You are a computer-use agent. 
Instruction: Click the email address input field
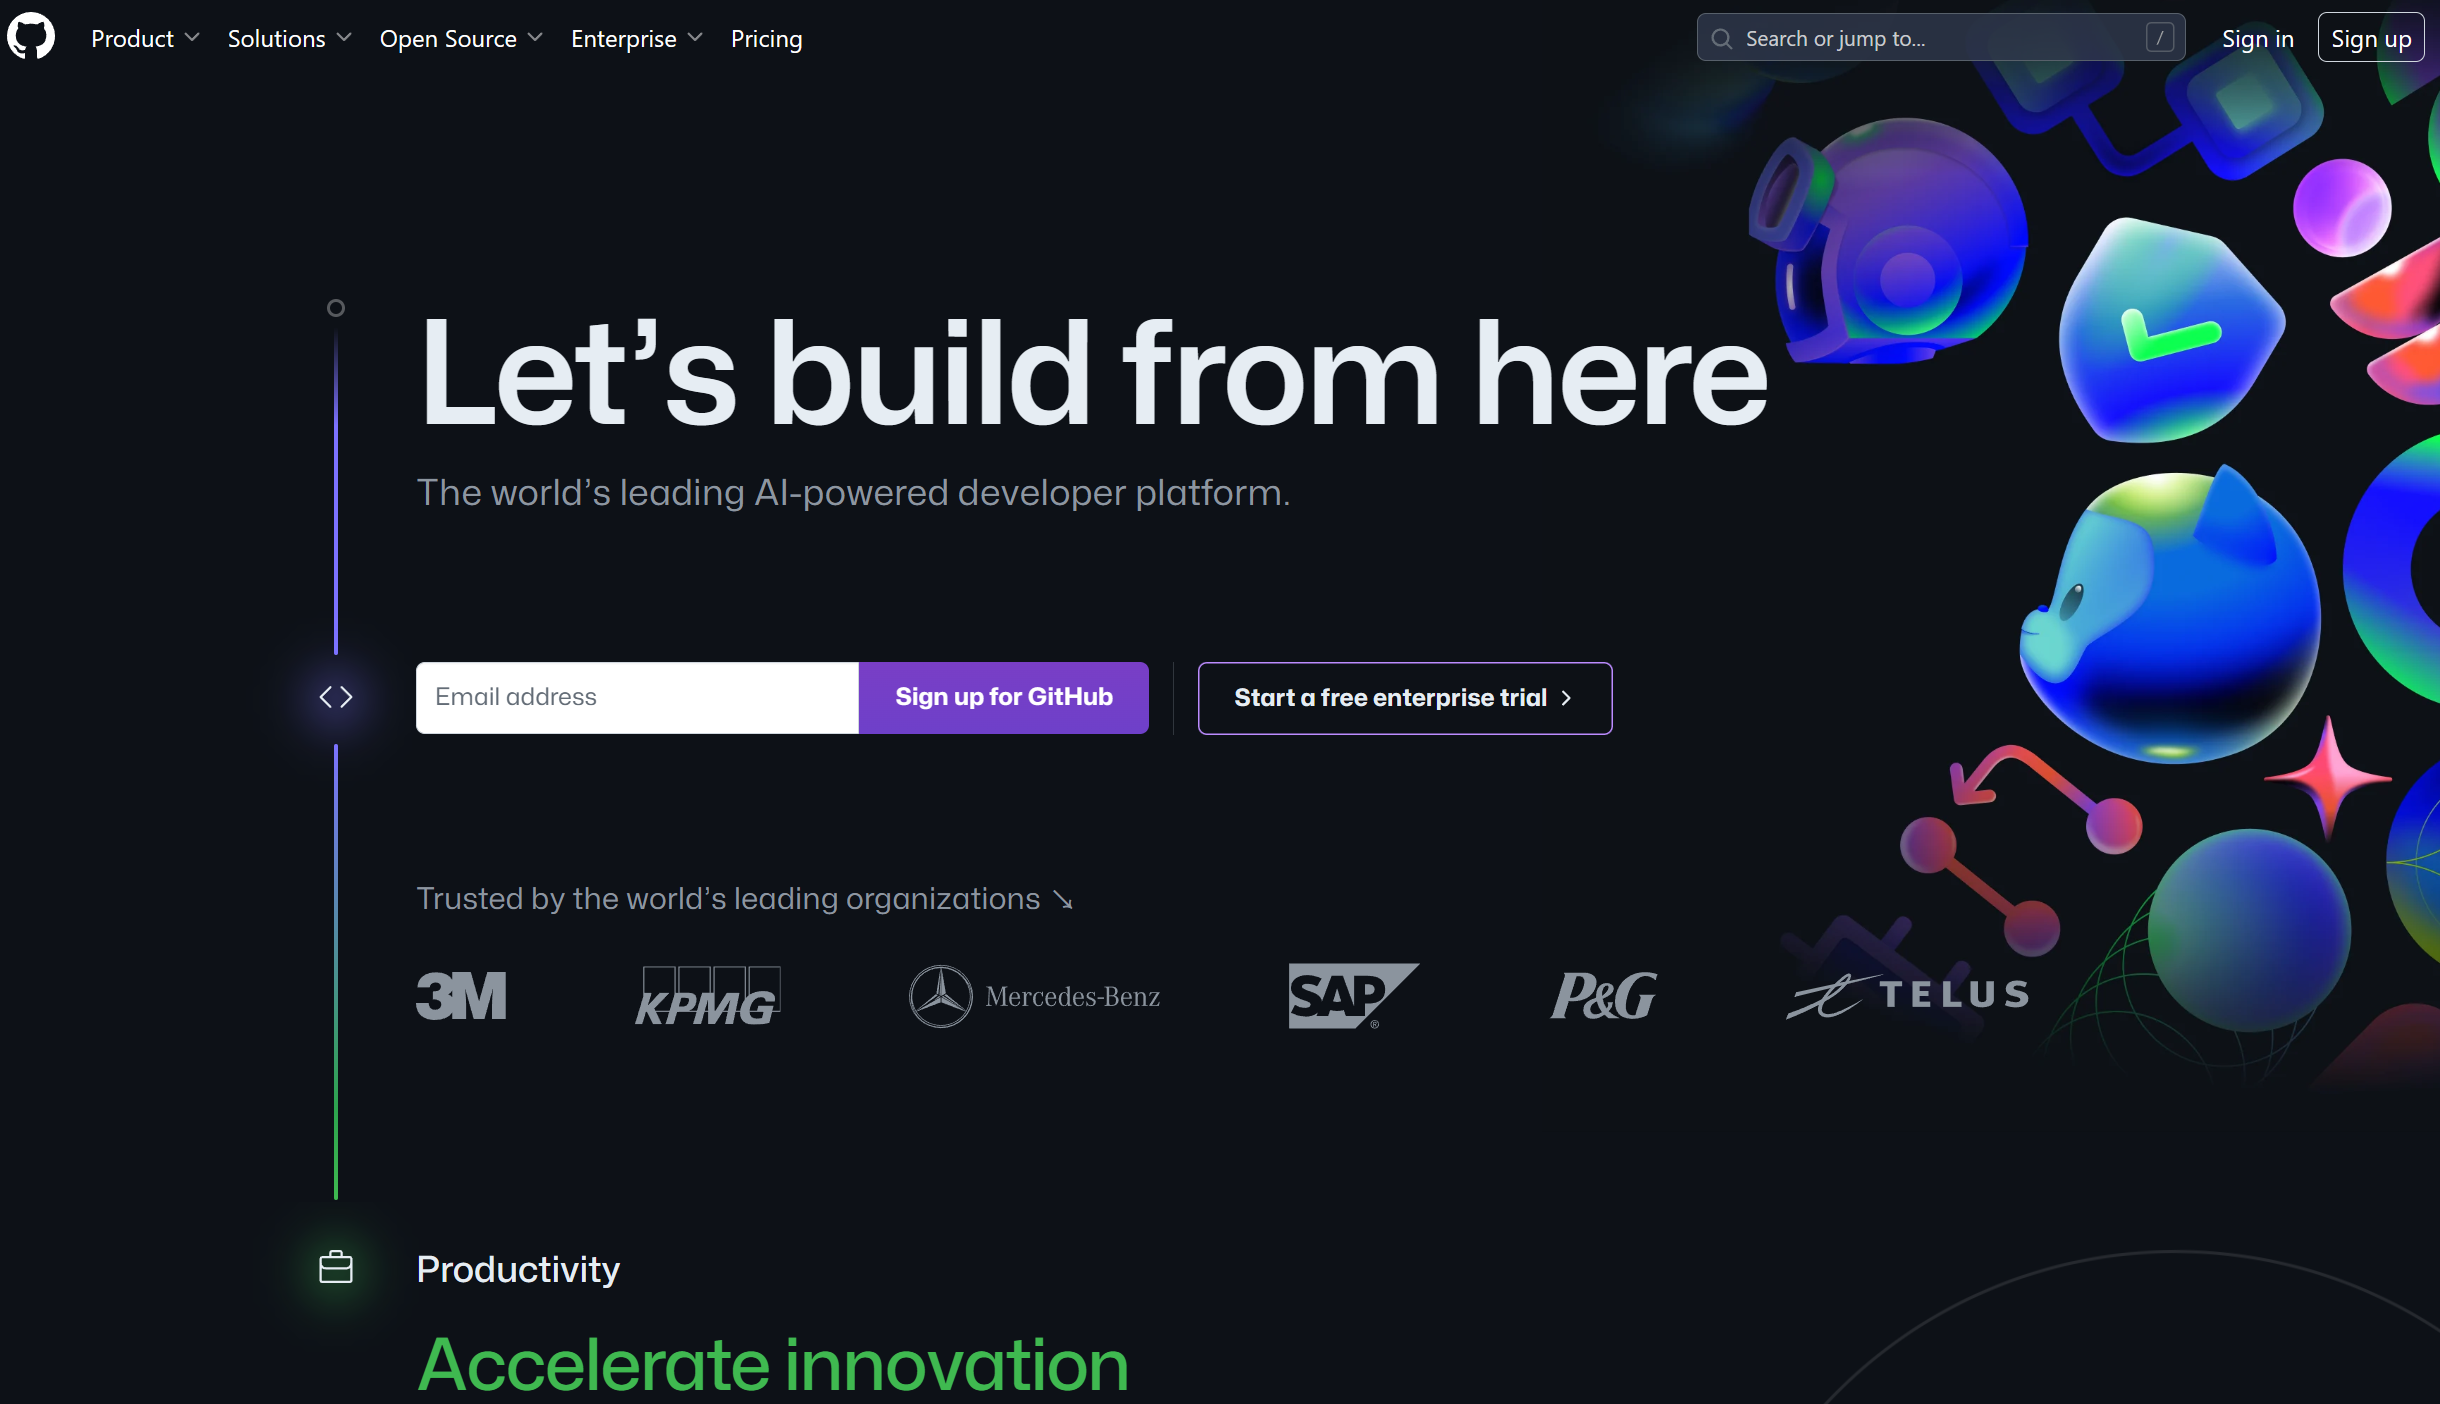[638, 697]
